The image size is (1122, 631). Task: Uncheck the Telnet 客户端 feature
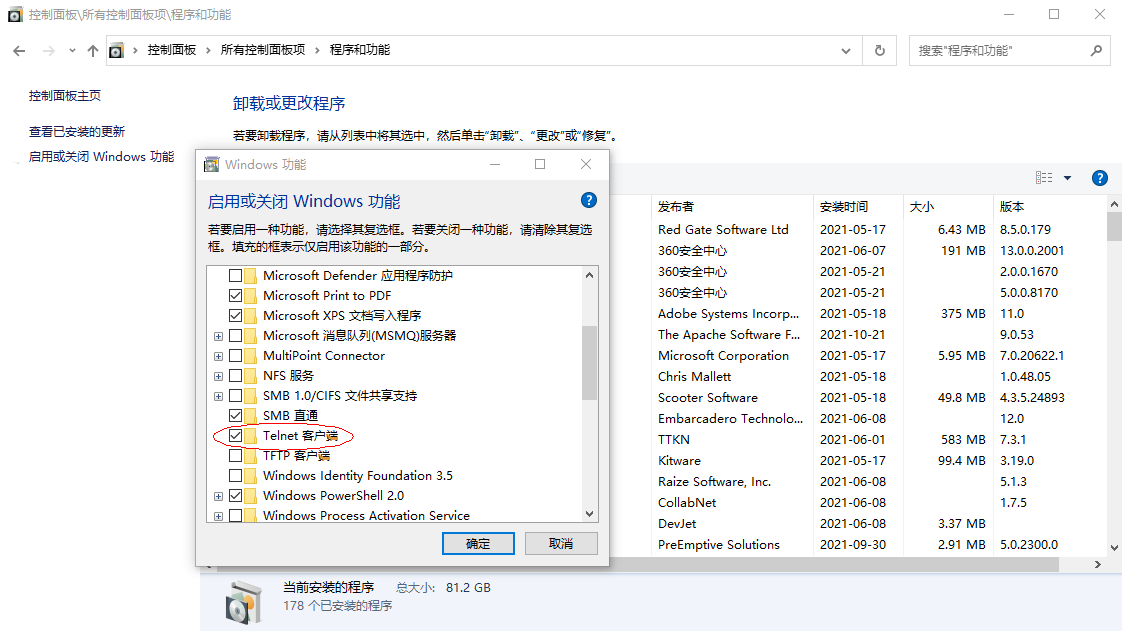236,436
